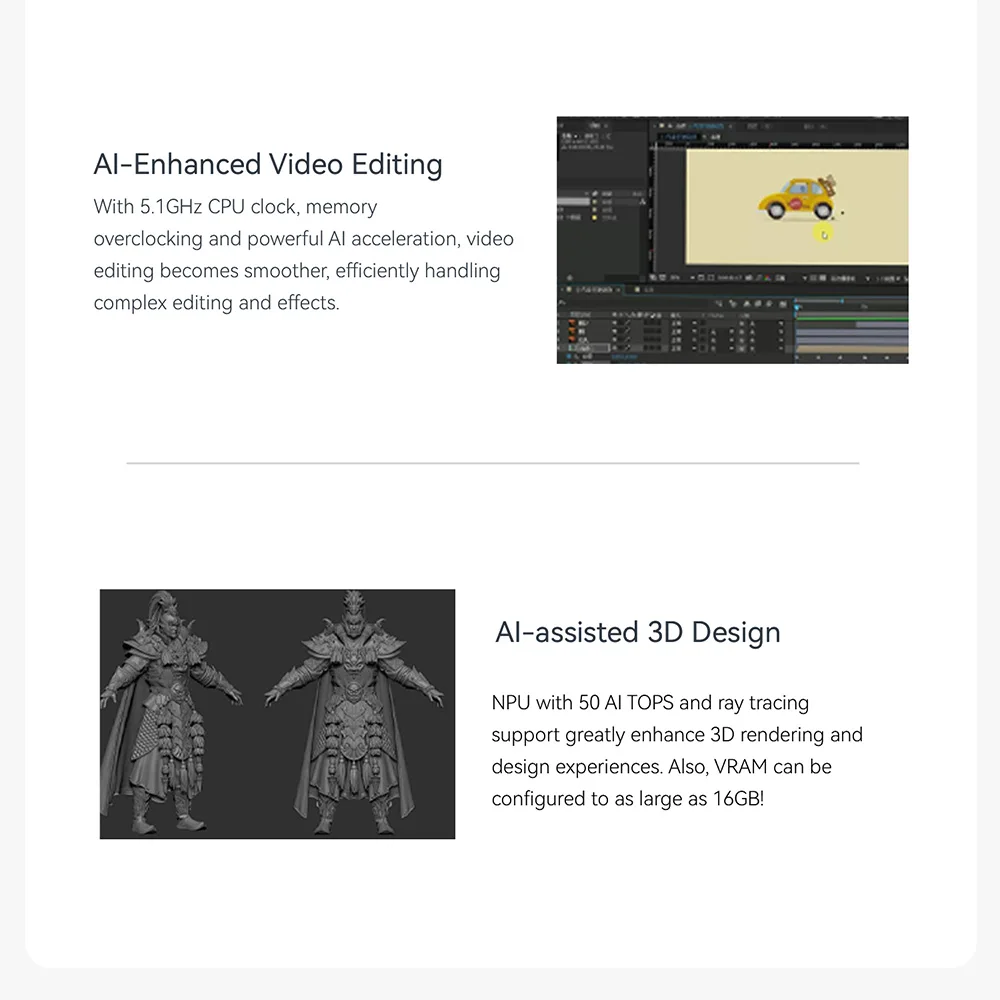
Task: Select the left side-view 3D character model
Action: click(x=170, y=712)
